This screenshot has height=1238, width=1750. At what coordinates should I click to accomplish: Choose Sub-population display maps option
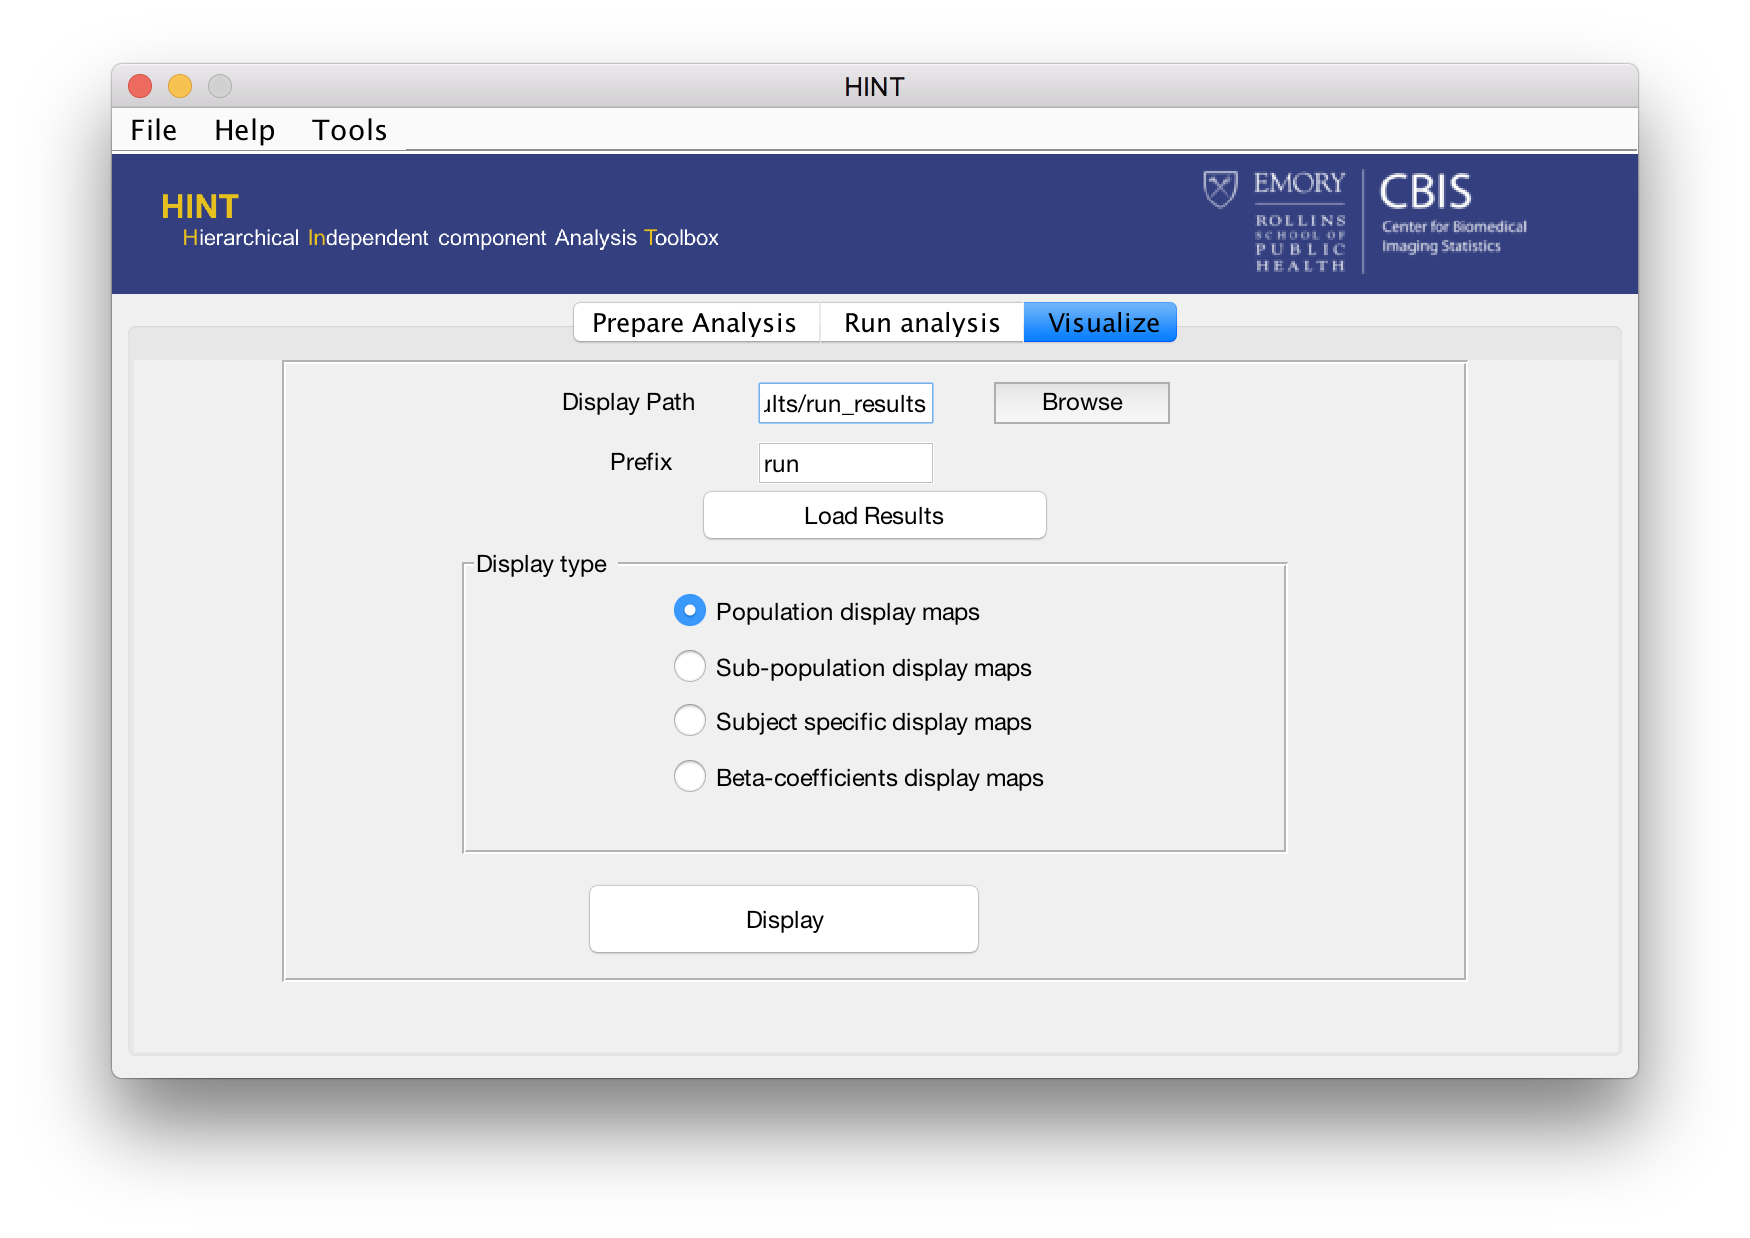pyautogui.click(x=690, y=667)
